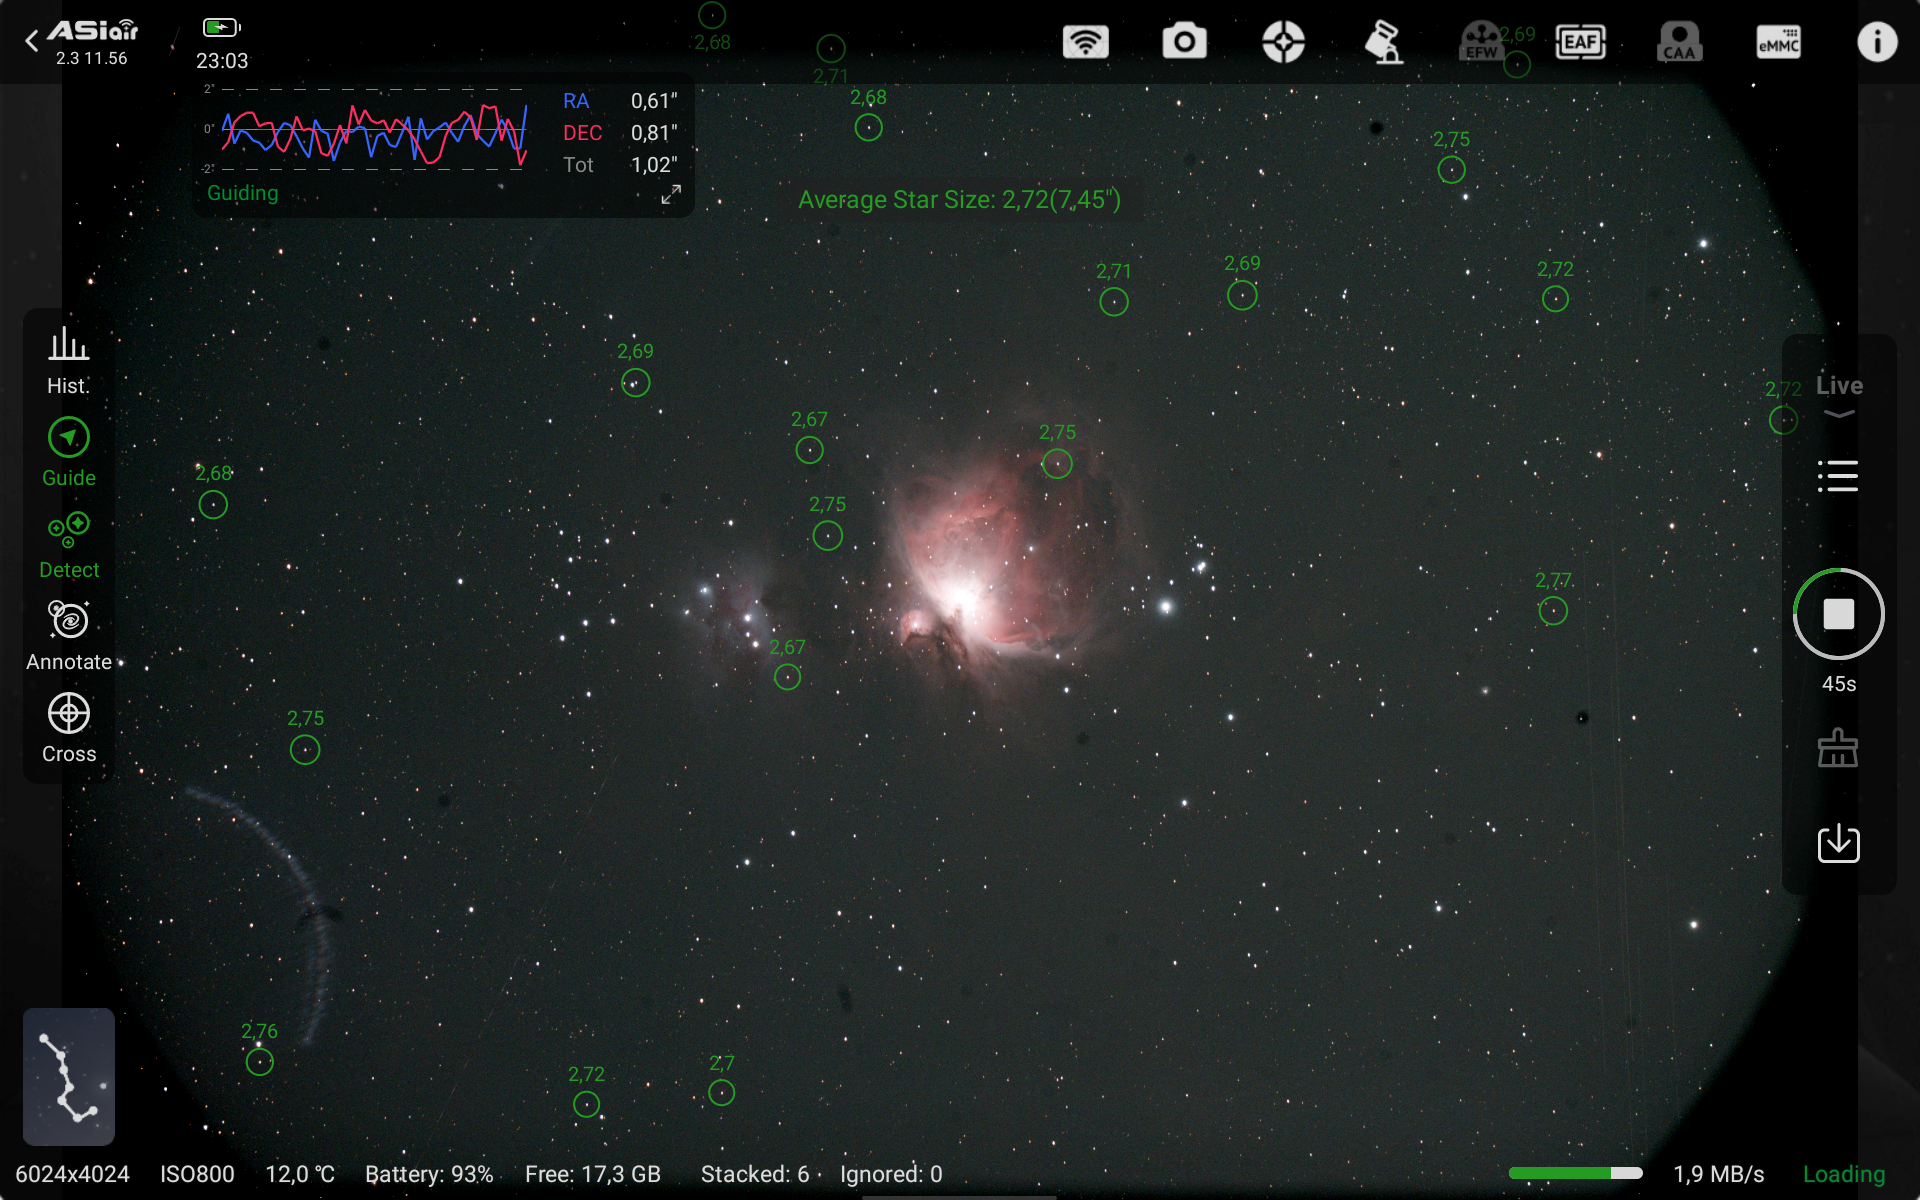Toggle the Cross hair overlay
The width and height of the screenshot is (1920, 1200).
click(68, 729)
